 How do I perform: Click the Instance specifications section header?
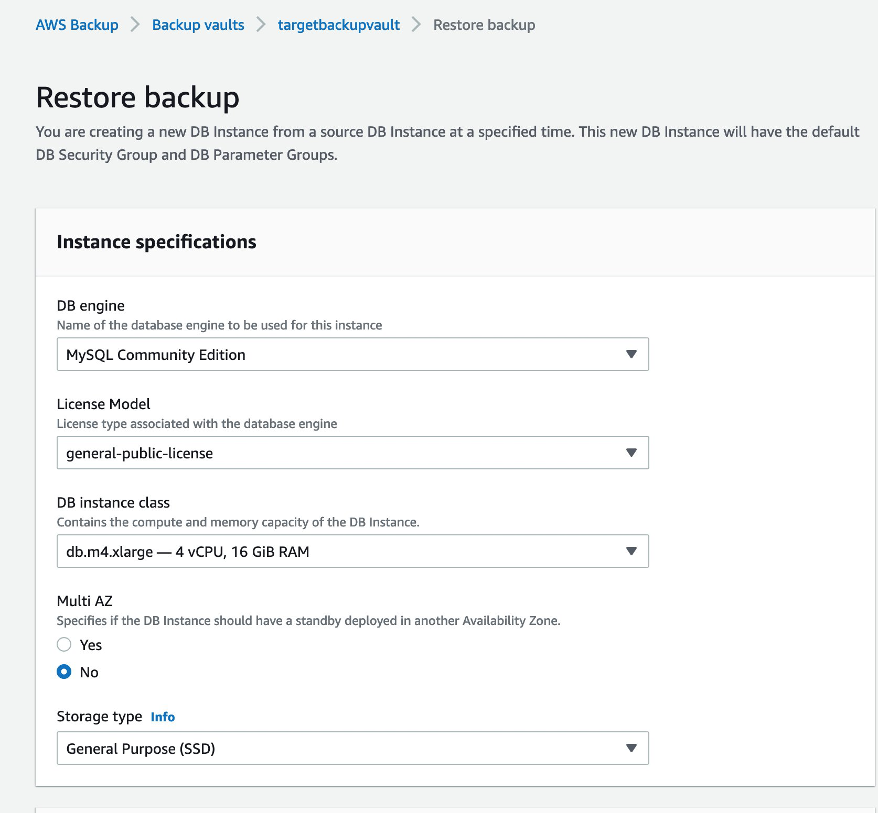coord(157,242)
